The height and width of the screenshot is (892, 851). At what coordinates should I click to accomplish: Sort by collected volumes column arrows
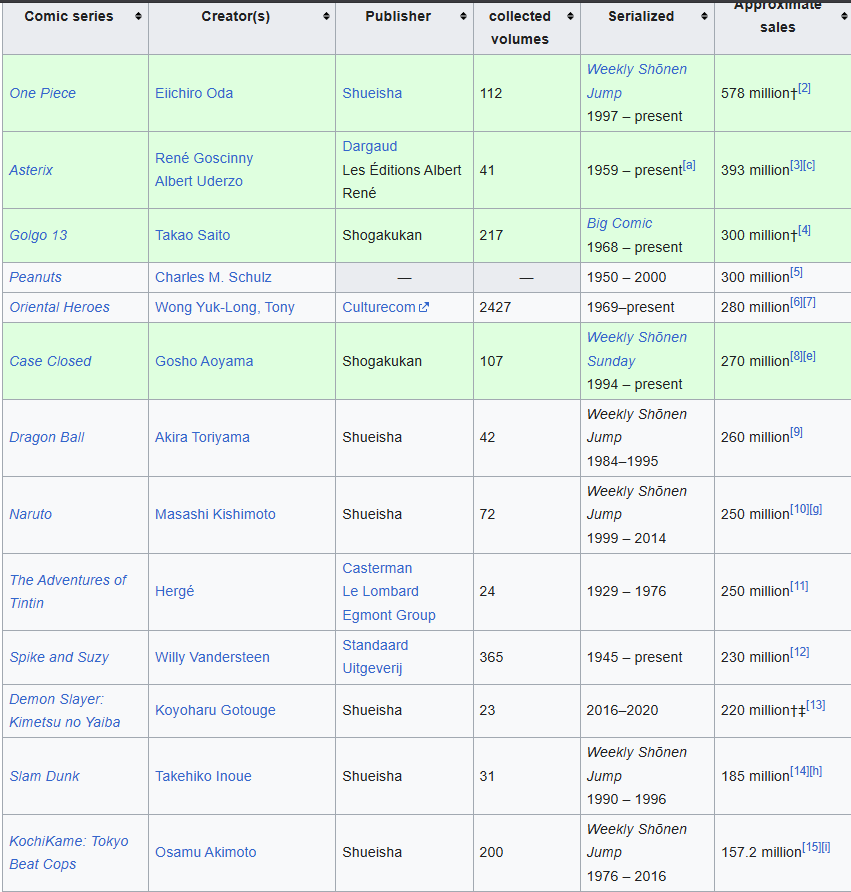pyautogui.click(x=570, y=16)
